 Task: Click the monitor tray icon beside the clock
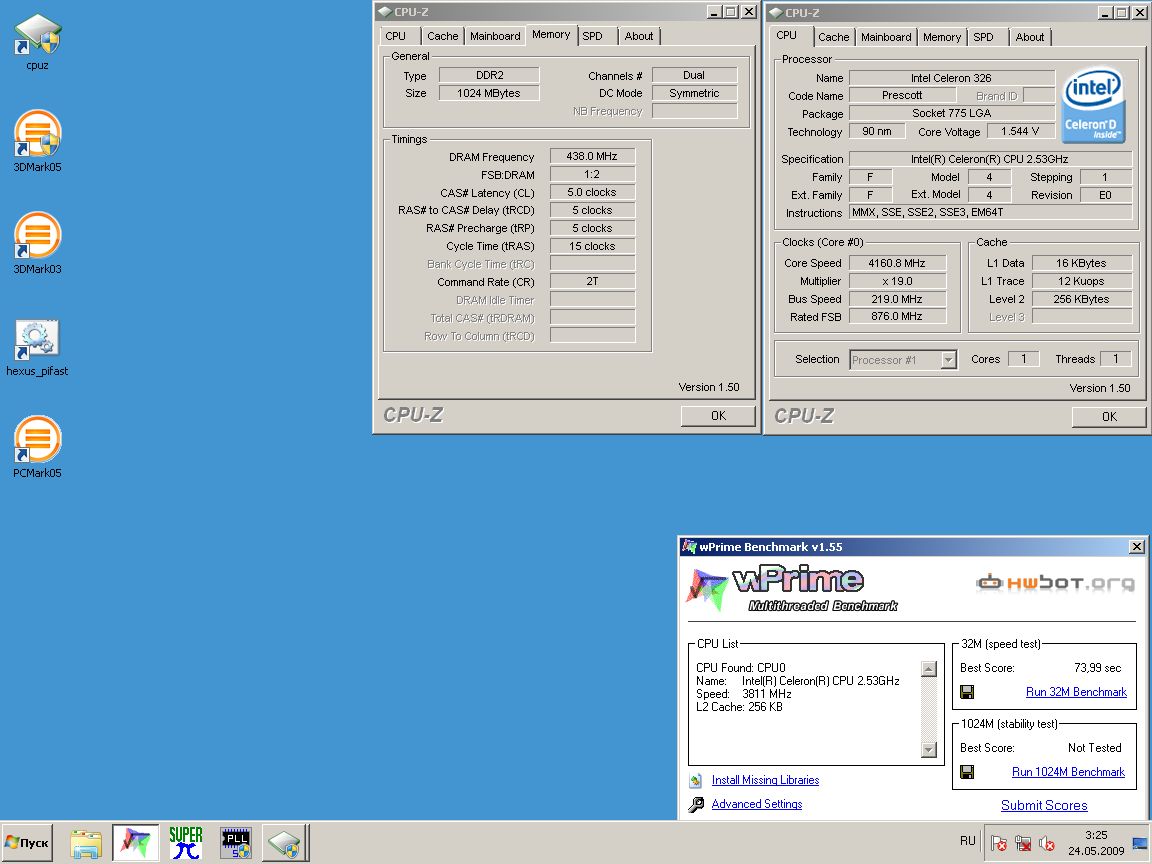pyautogui.click(x=1140, y=843)
